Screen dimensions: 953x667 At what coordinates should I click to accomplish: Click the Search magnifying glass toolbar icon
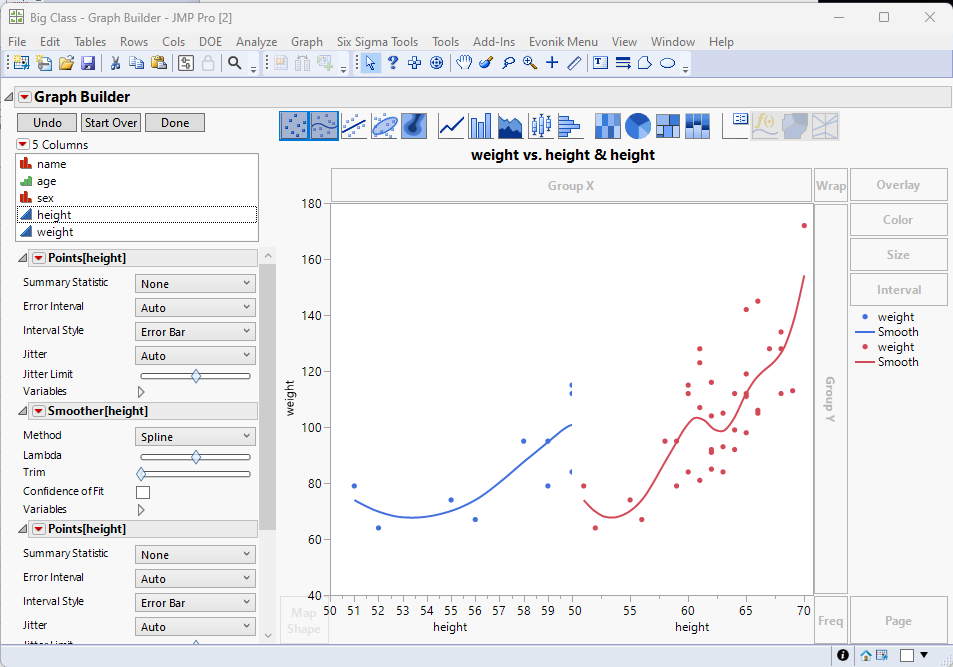point(235,63)
